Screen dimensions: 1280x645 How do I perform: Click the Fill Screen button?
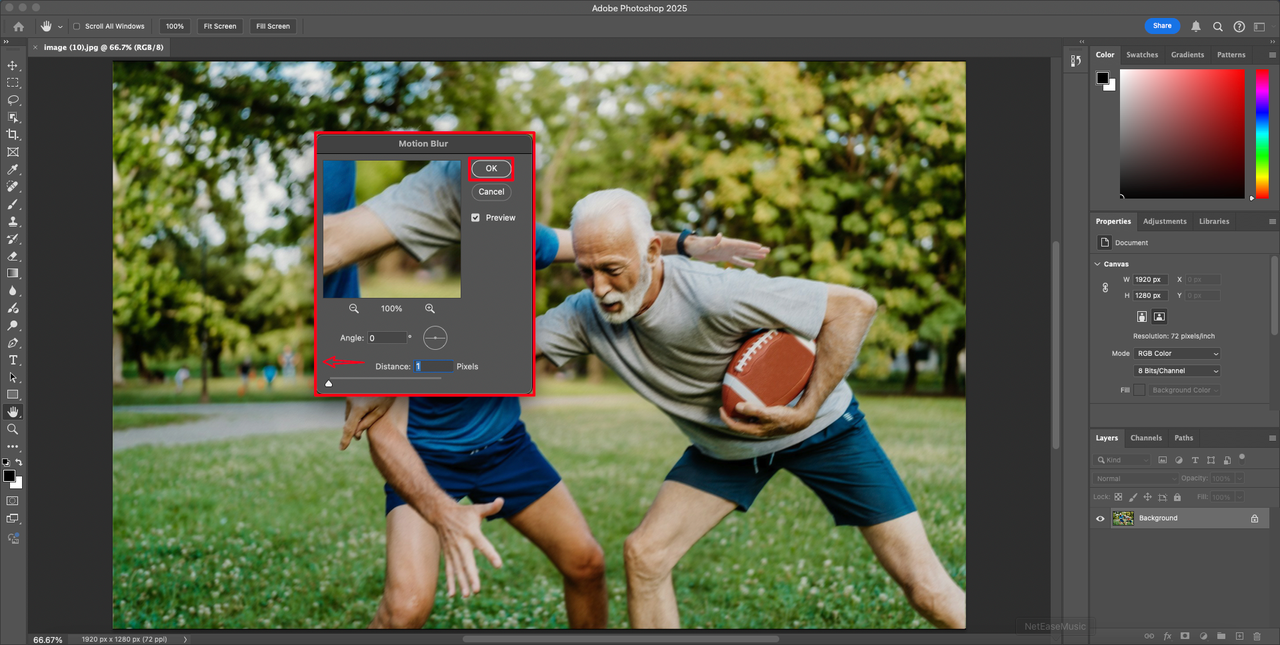pyautogui.click(x=272, y=26)
